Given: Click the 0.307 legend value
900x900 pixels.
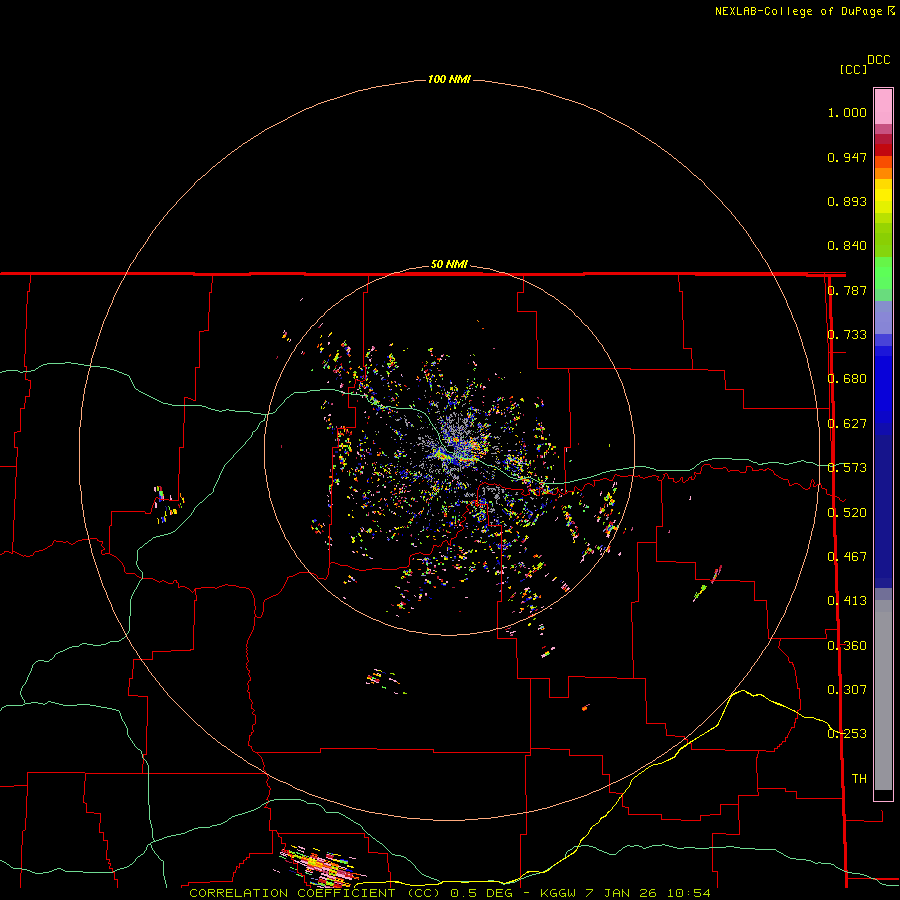Looking at the screenshot, I should (x=847, y=690).
